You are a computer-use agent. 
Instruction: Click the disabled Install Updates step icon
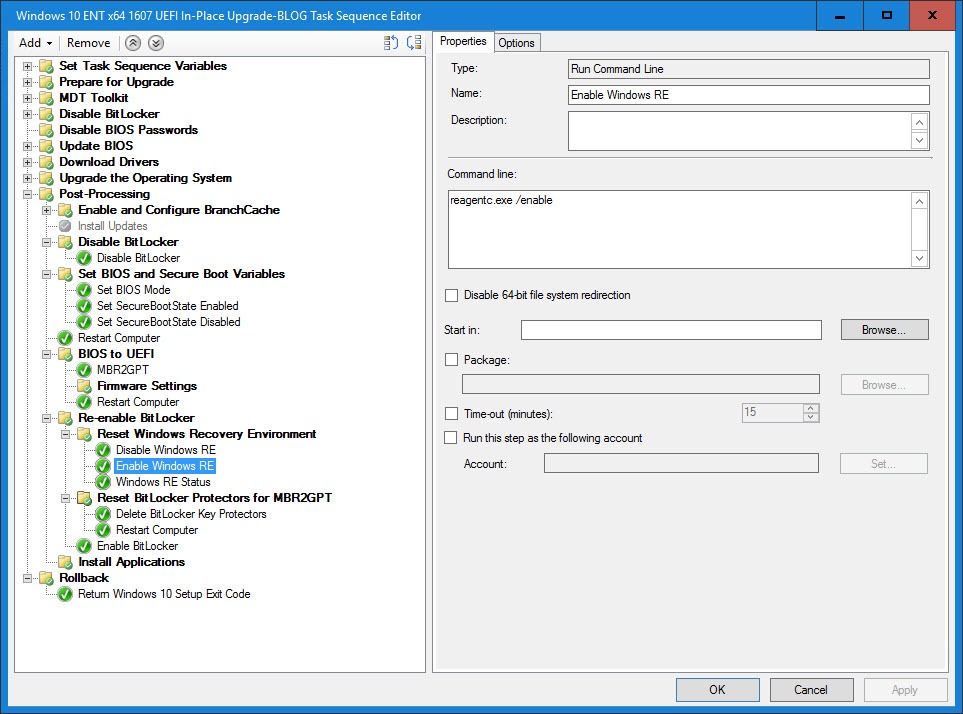pyautogui.click(x=66, y=226)
